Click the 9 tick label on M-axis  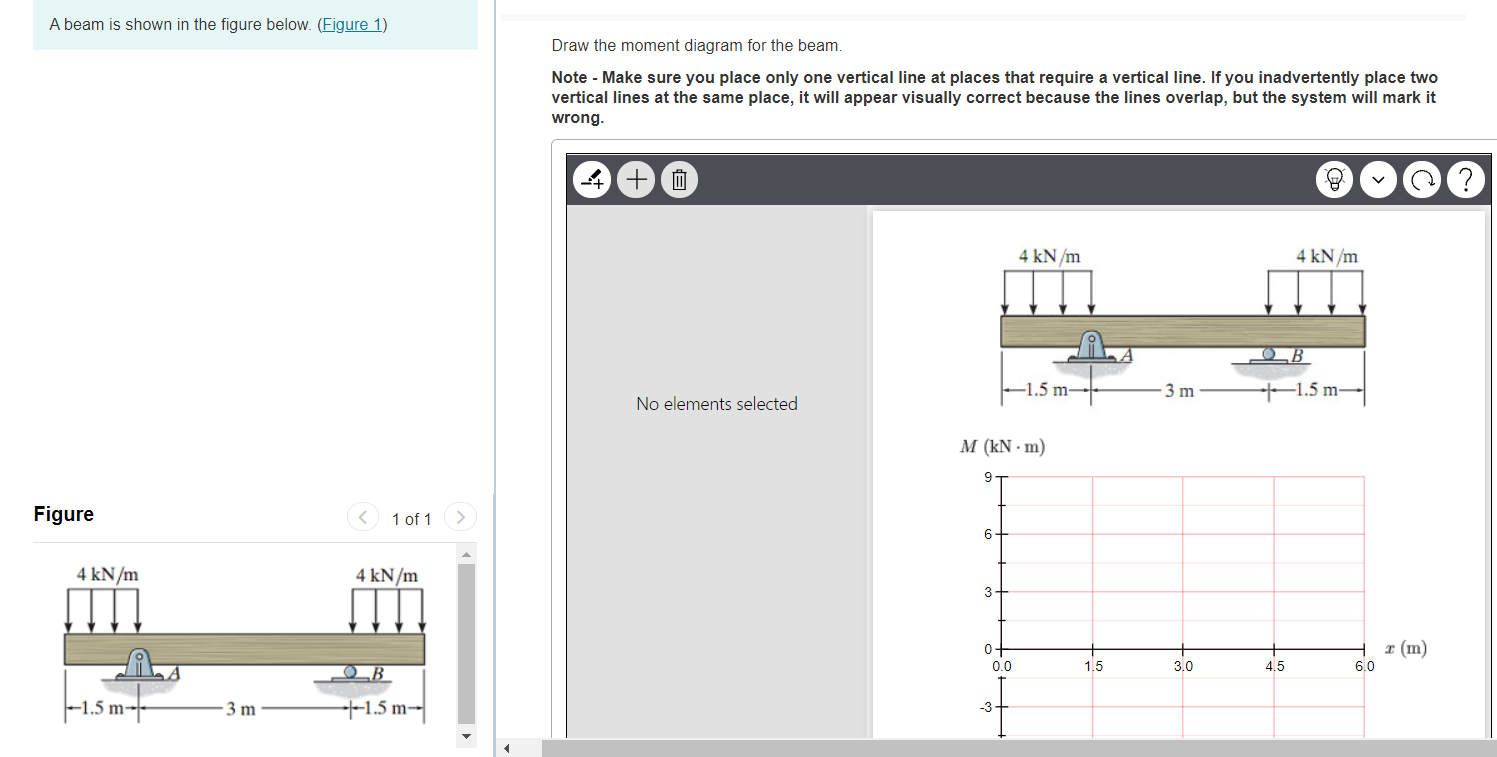pyautogui.click(x=989, y=477)
